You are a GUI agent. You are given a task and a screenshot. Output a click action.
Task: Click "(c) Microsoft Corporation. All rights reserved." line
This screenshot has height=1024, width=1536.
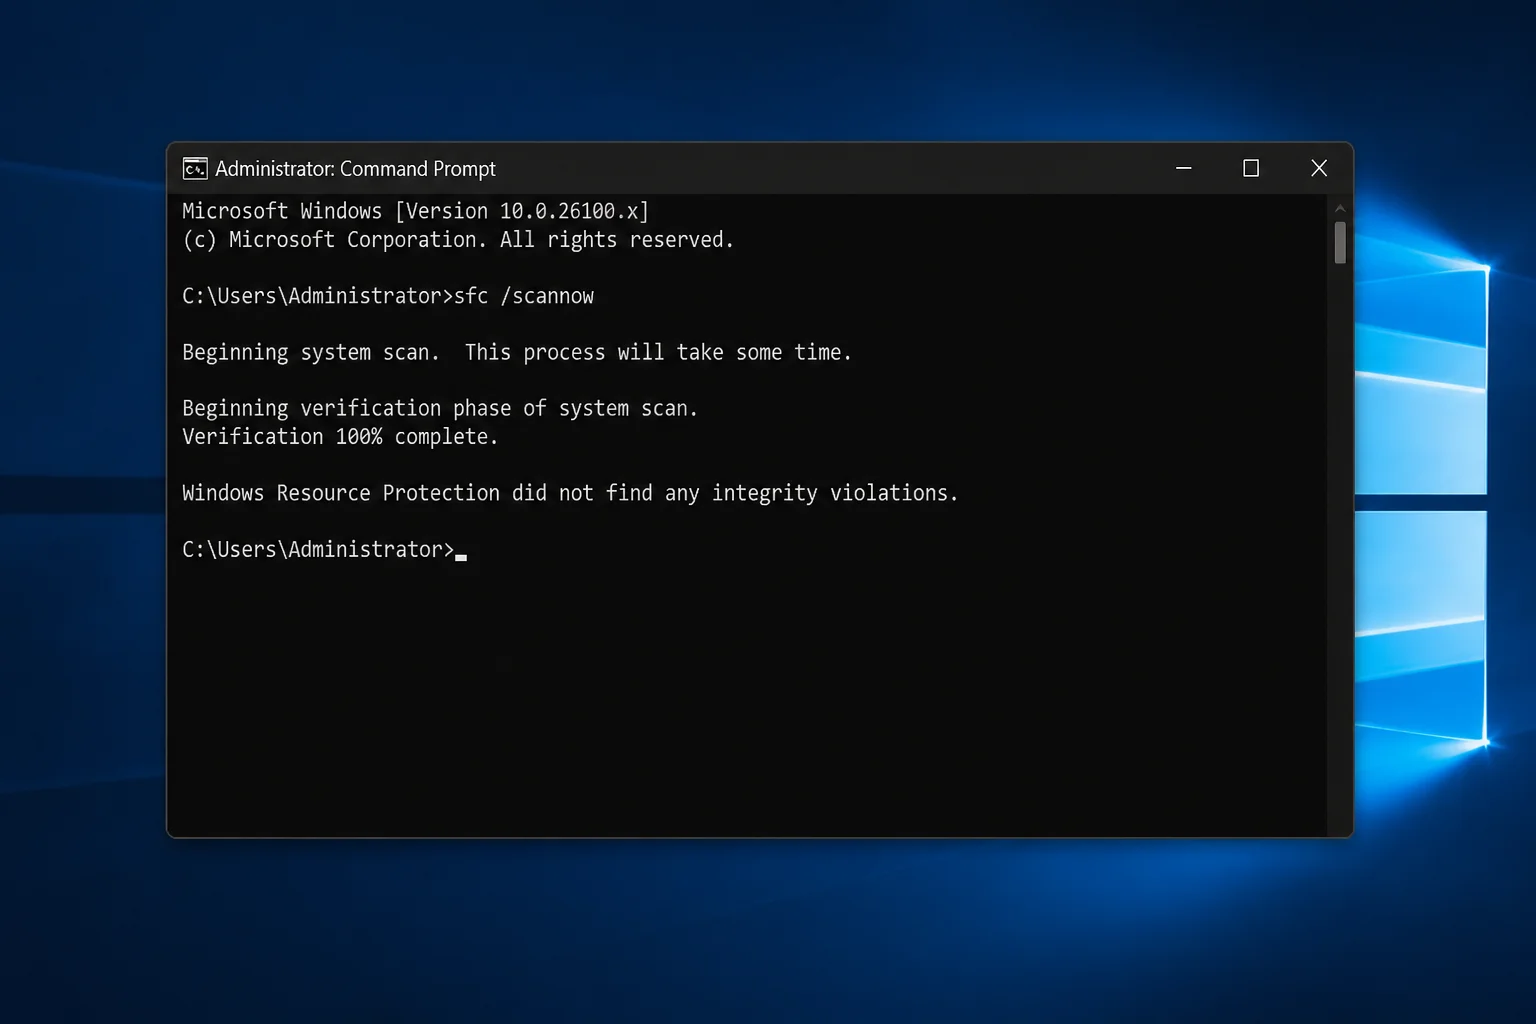(x=458, y=240)
